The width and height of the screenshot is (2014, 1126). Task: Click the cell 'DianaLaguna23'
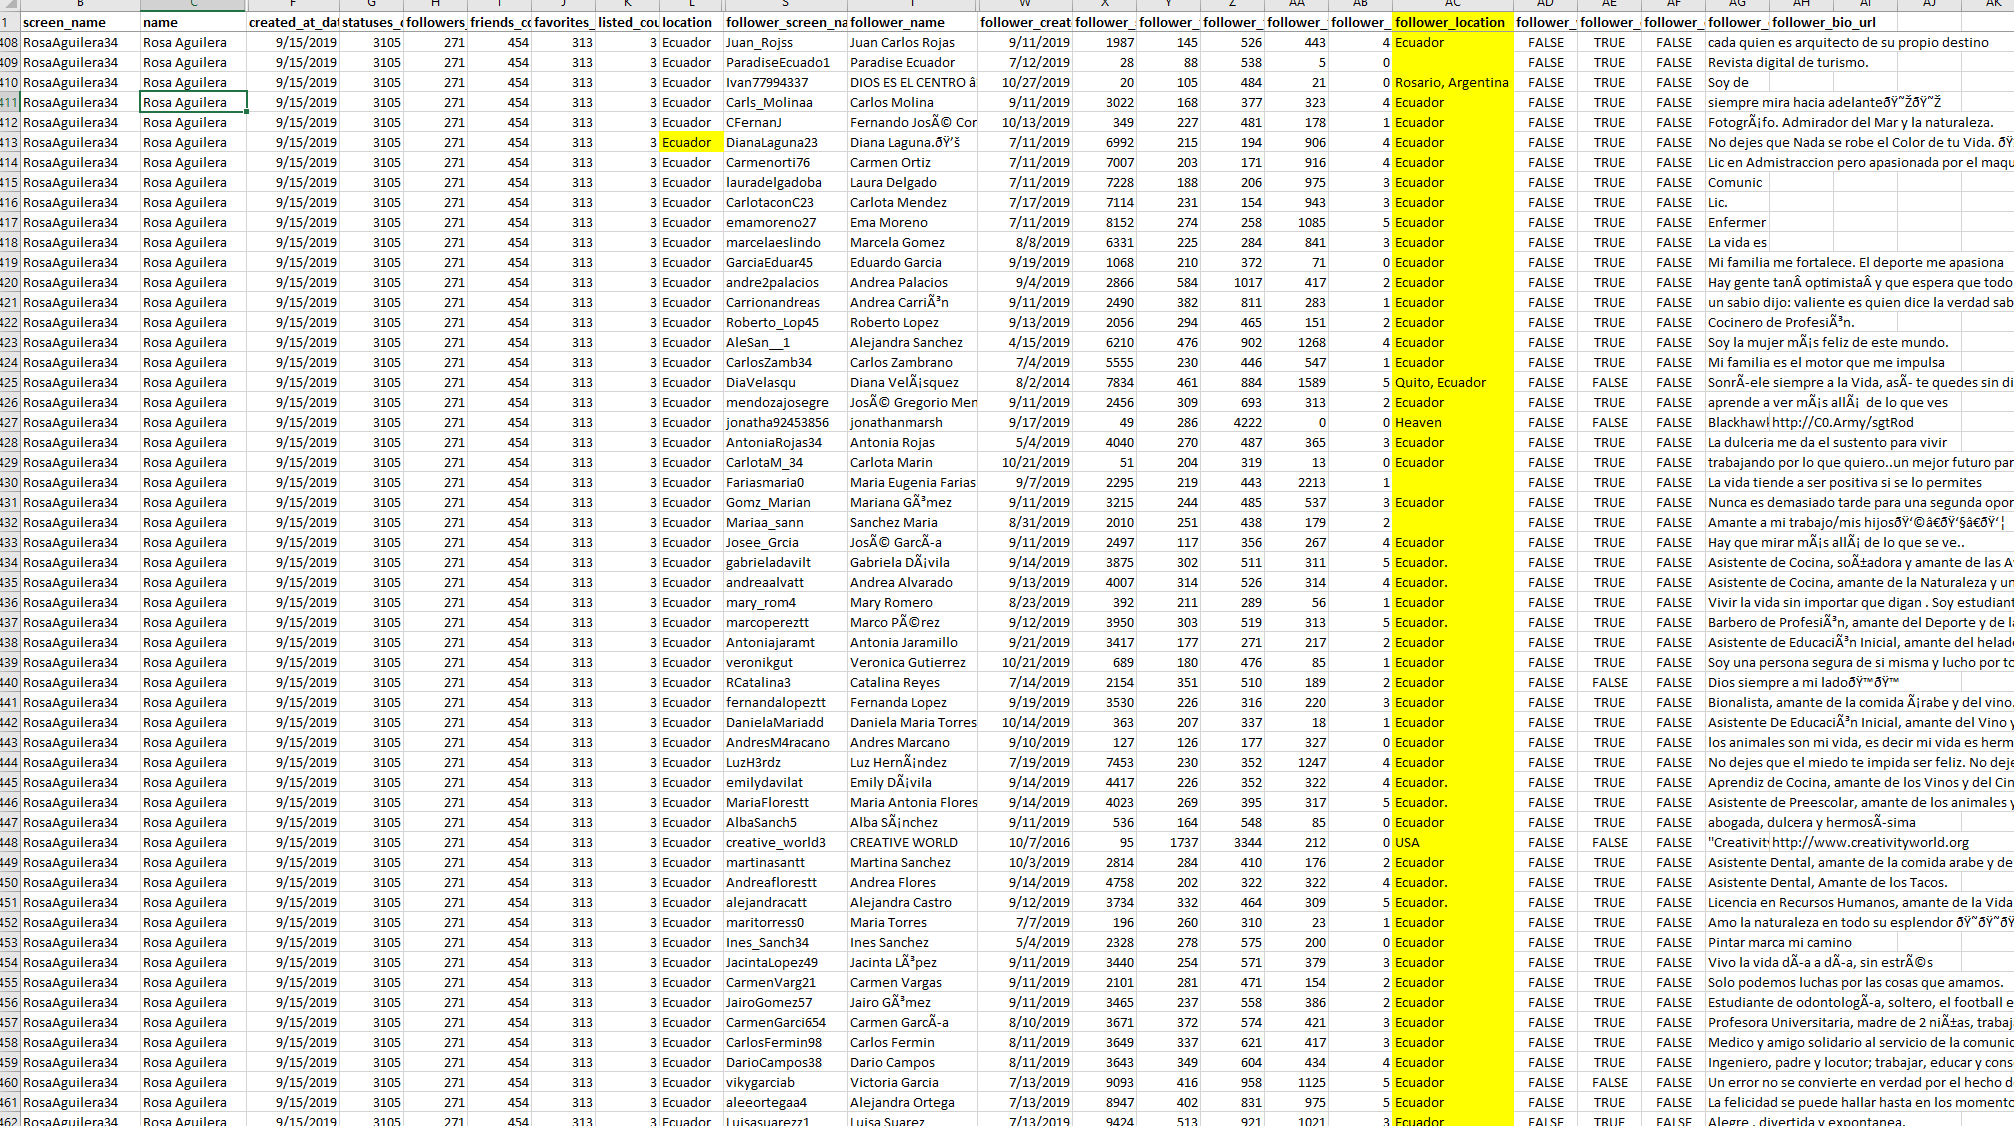(x=785, y=142)
